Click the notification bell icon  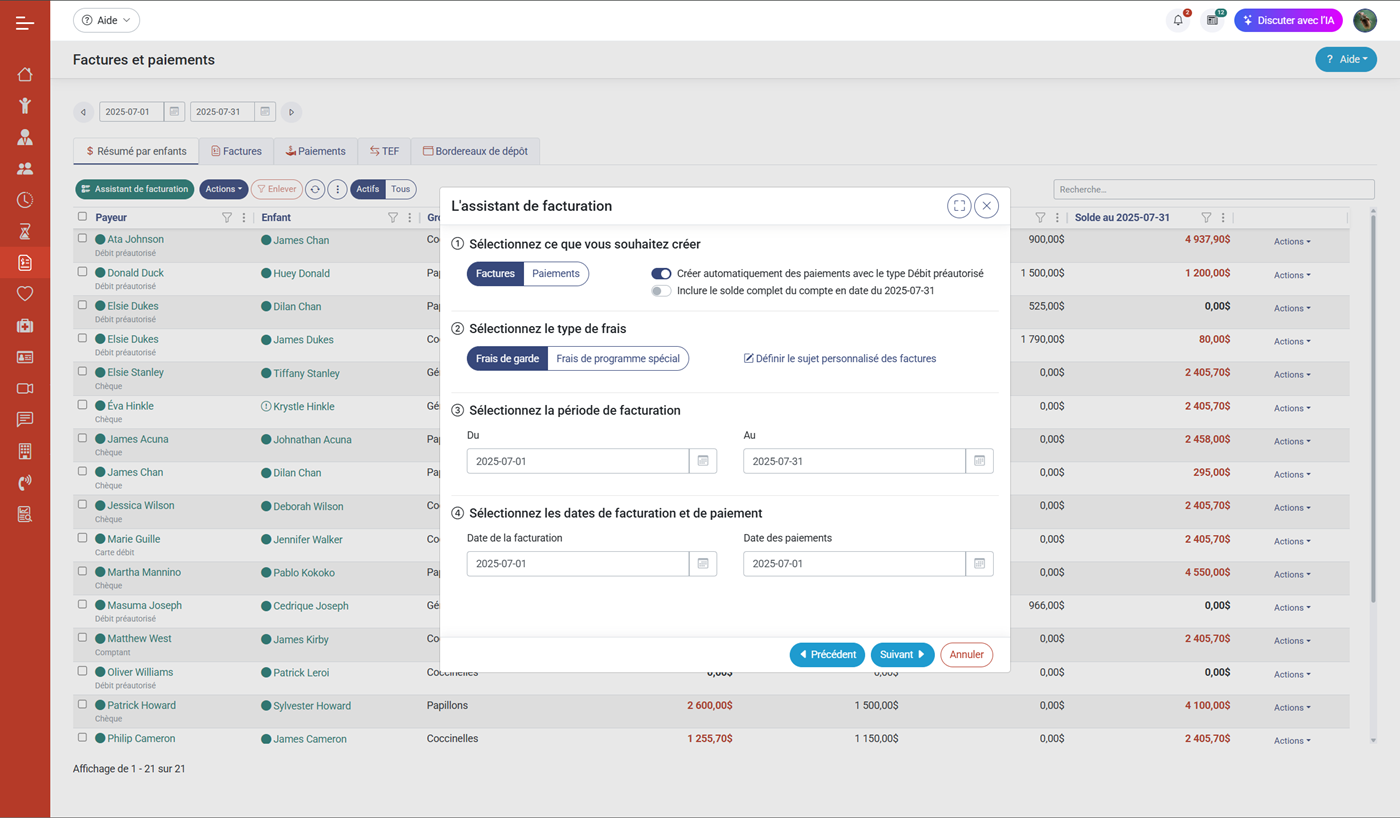click(1178, 20)
